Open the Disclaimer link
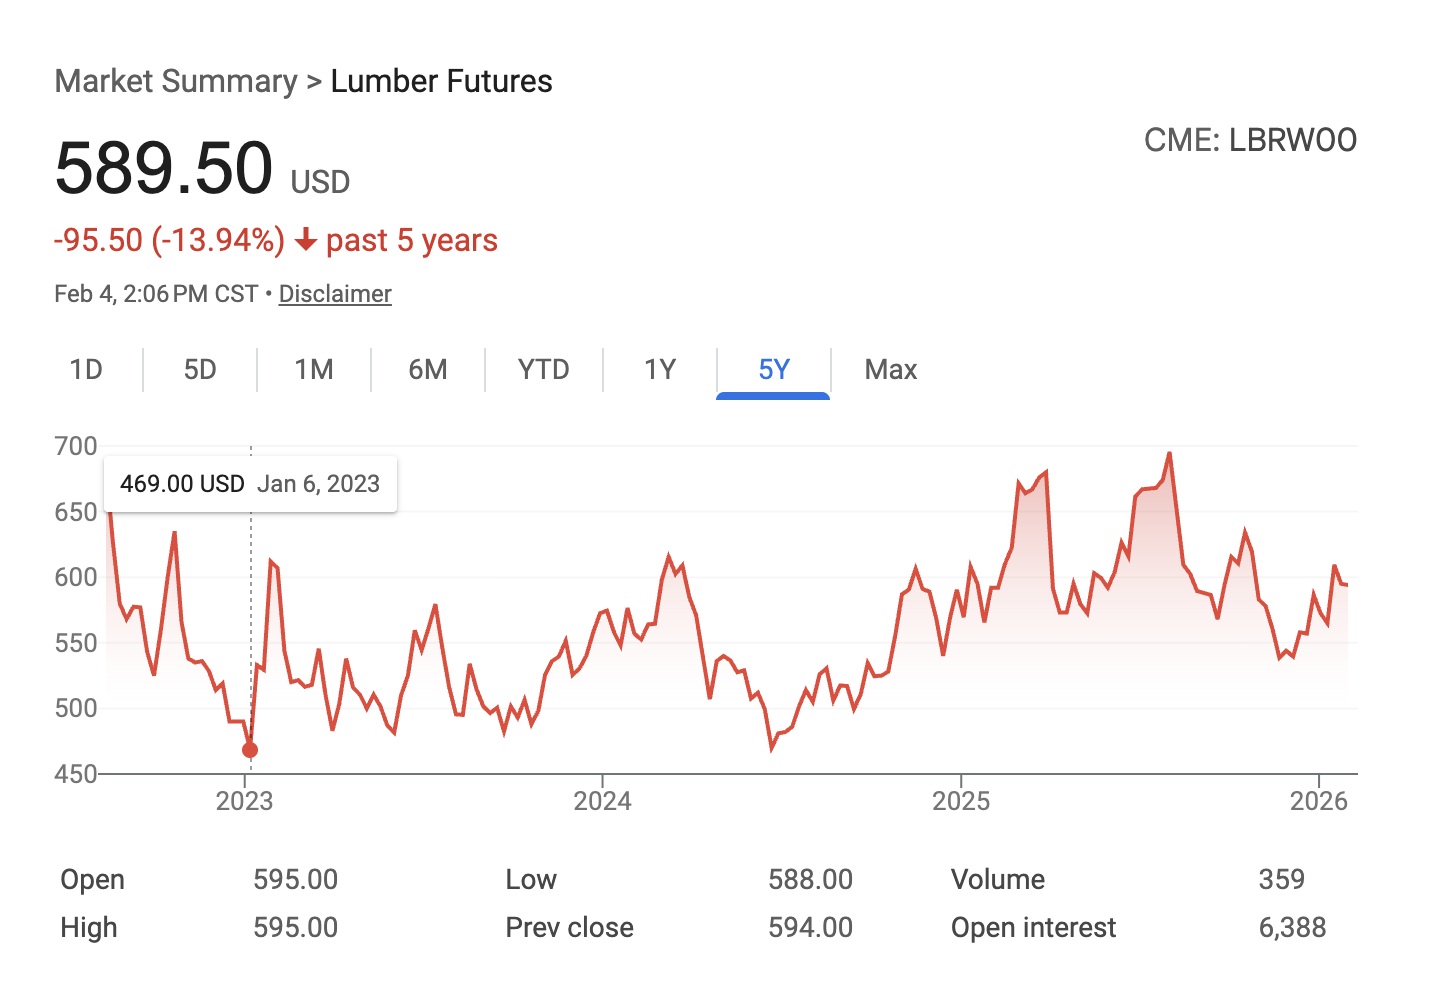The height and width of the screenshot is (990, 1434). 335,294
